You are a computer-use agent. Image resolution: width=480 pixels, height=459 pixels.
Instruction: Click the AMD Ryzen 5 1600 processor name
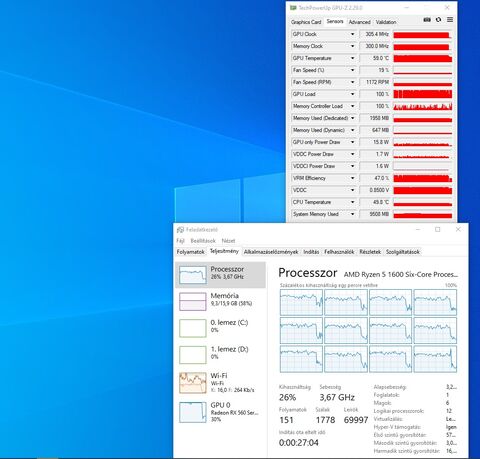[401, 275]
